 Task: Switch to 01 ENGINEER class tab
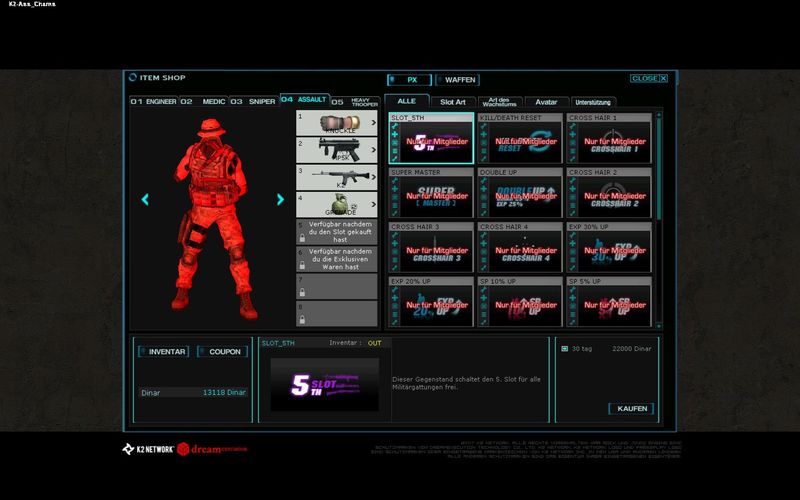coord(154,102)
